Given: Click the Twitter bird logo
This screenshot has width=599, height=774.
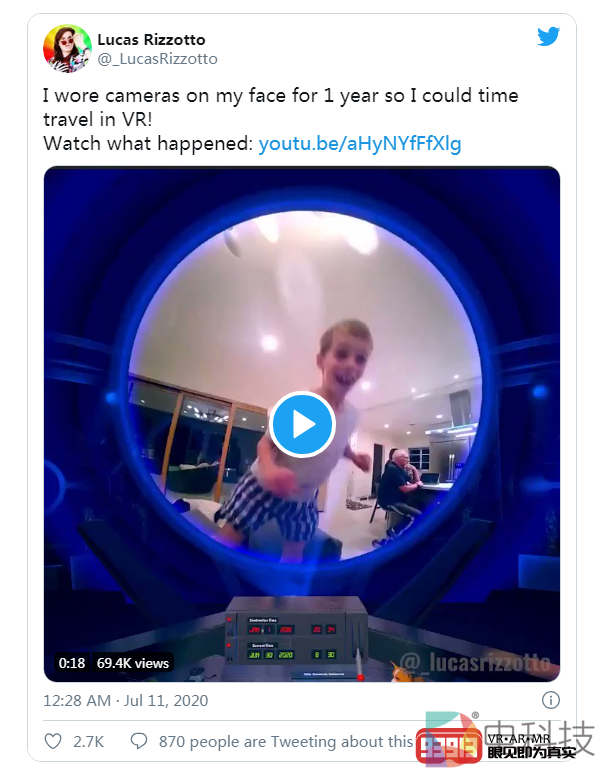Looking at the screenshot, I should point(548,37).
